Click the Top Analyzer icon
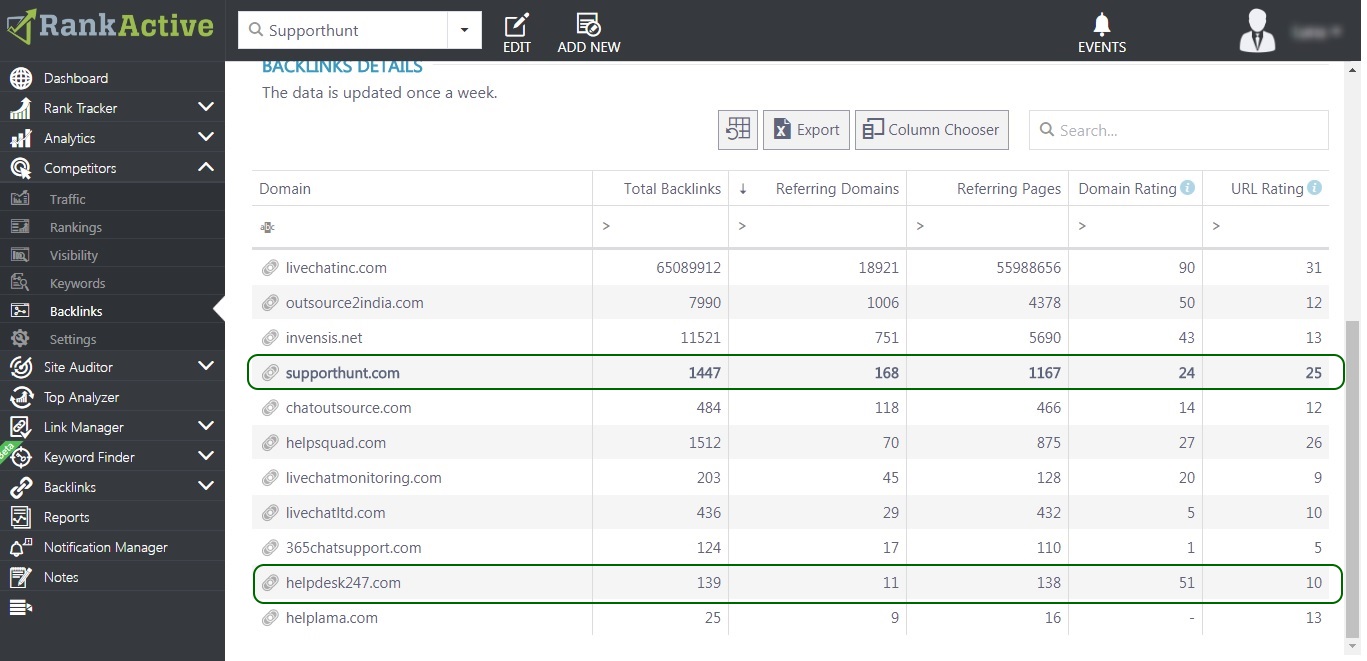Screen dimensions: 1367x661 (x=20, y=397)
